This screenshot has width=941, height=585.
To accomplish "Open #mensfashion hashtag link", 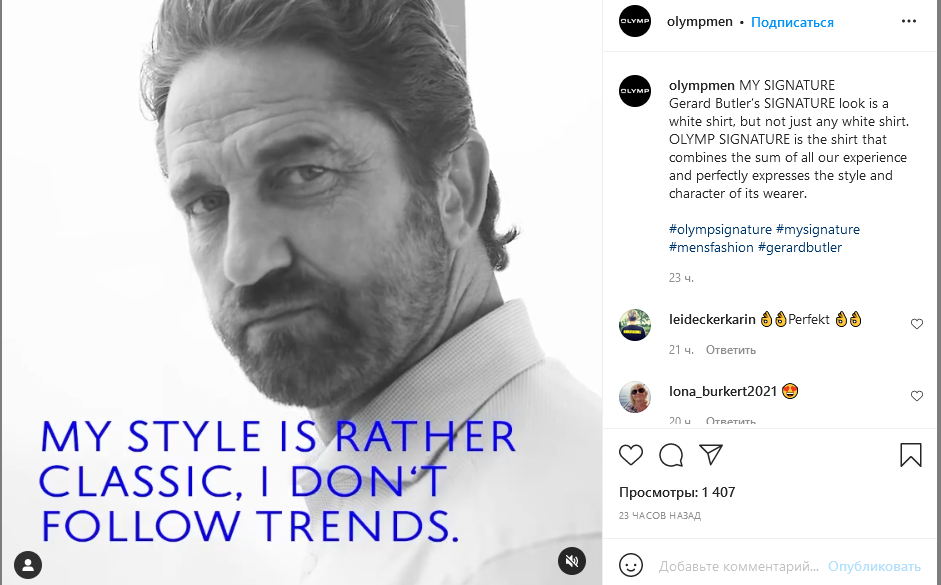I will click(711, 247).
